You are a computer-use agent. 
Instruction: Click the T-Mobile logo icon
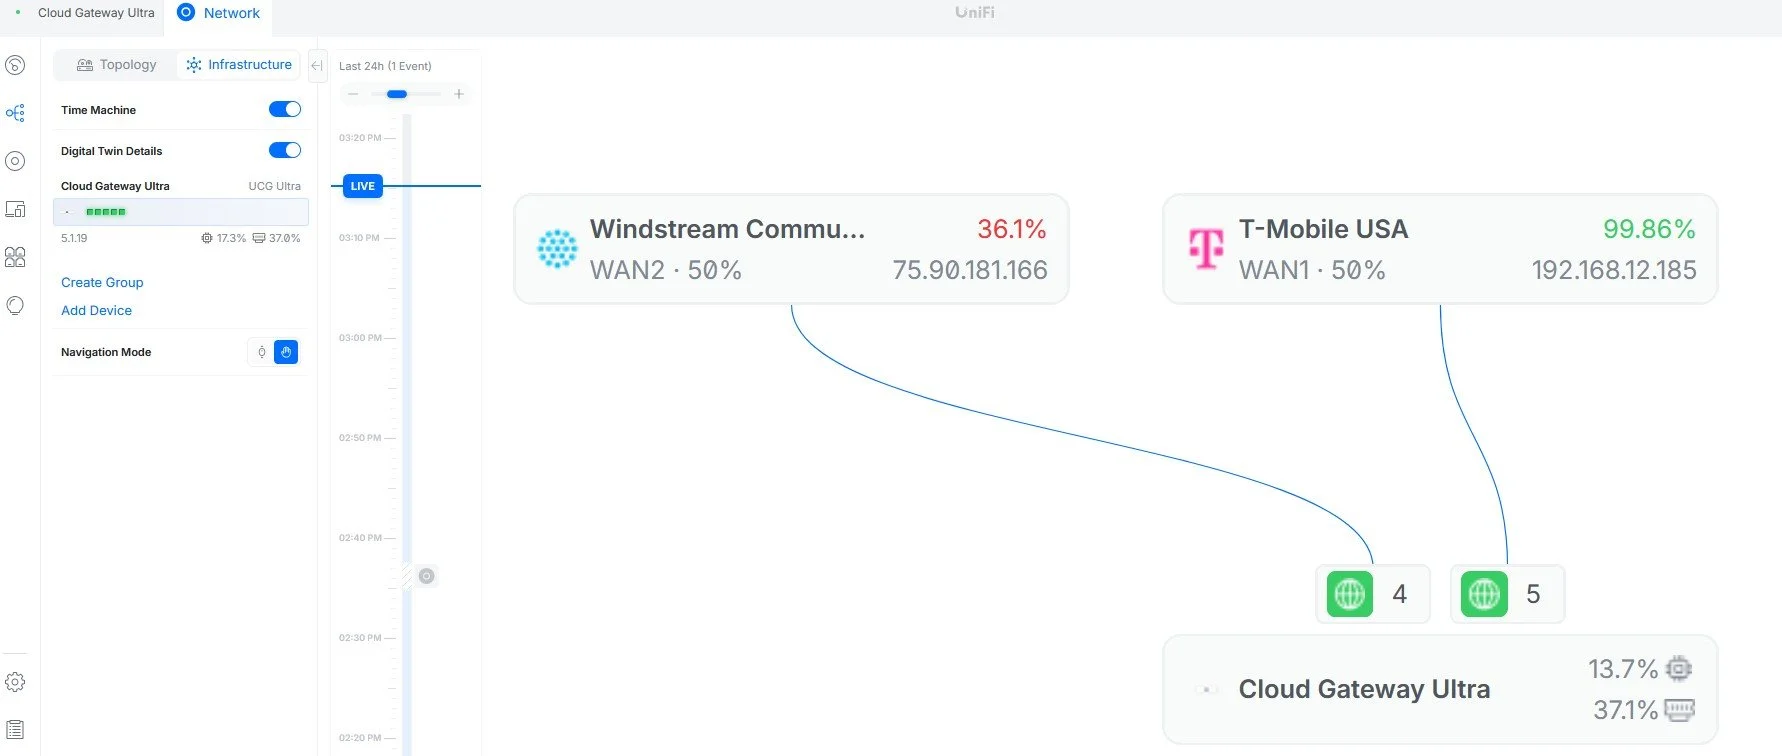pos(1206,248)
